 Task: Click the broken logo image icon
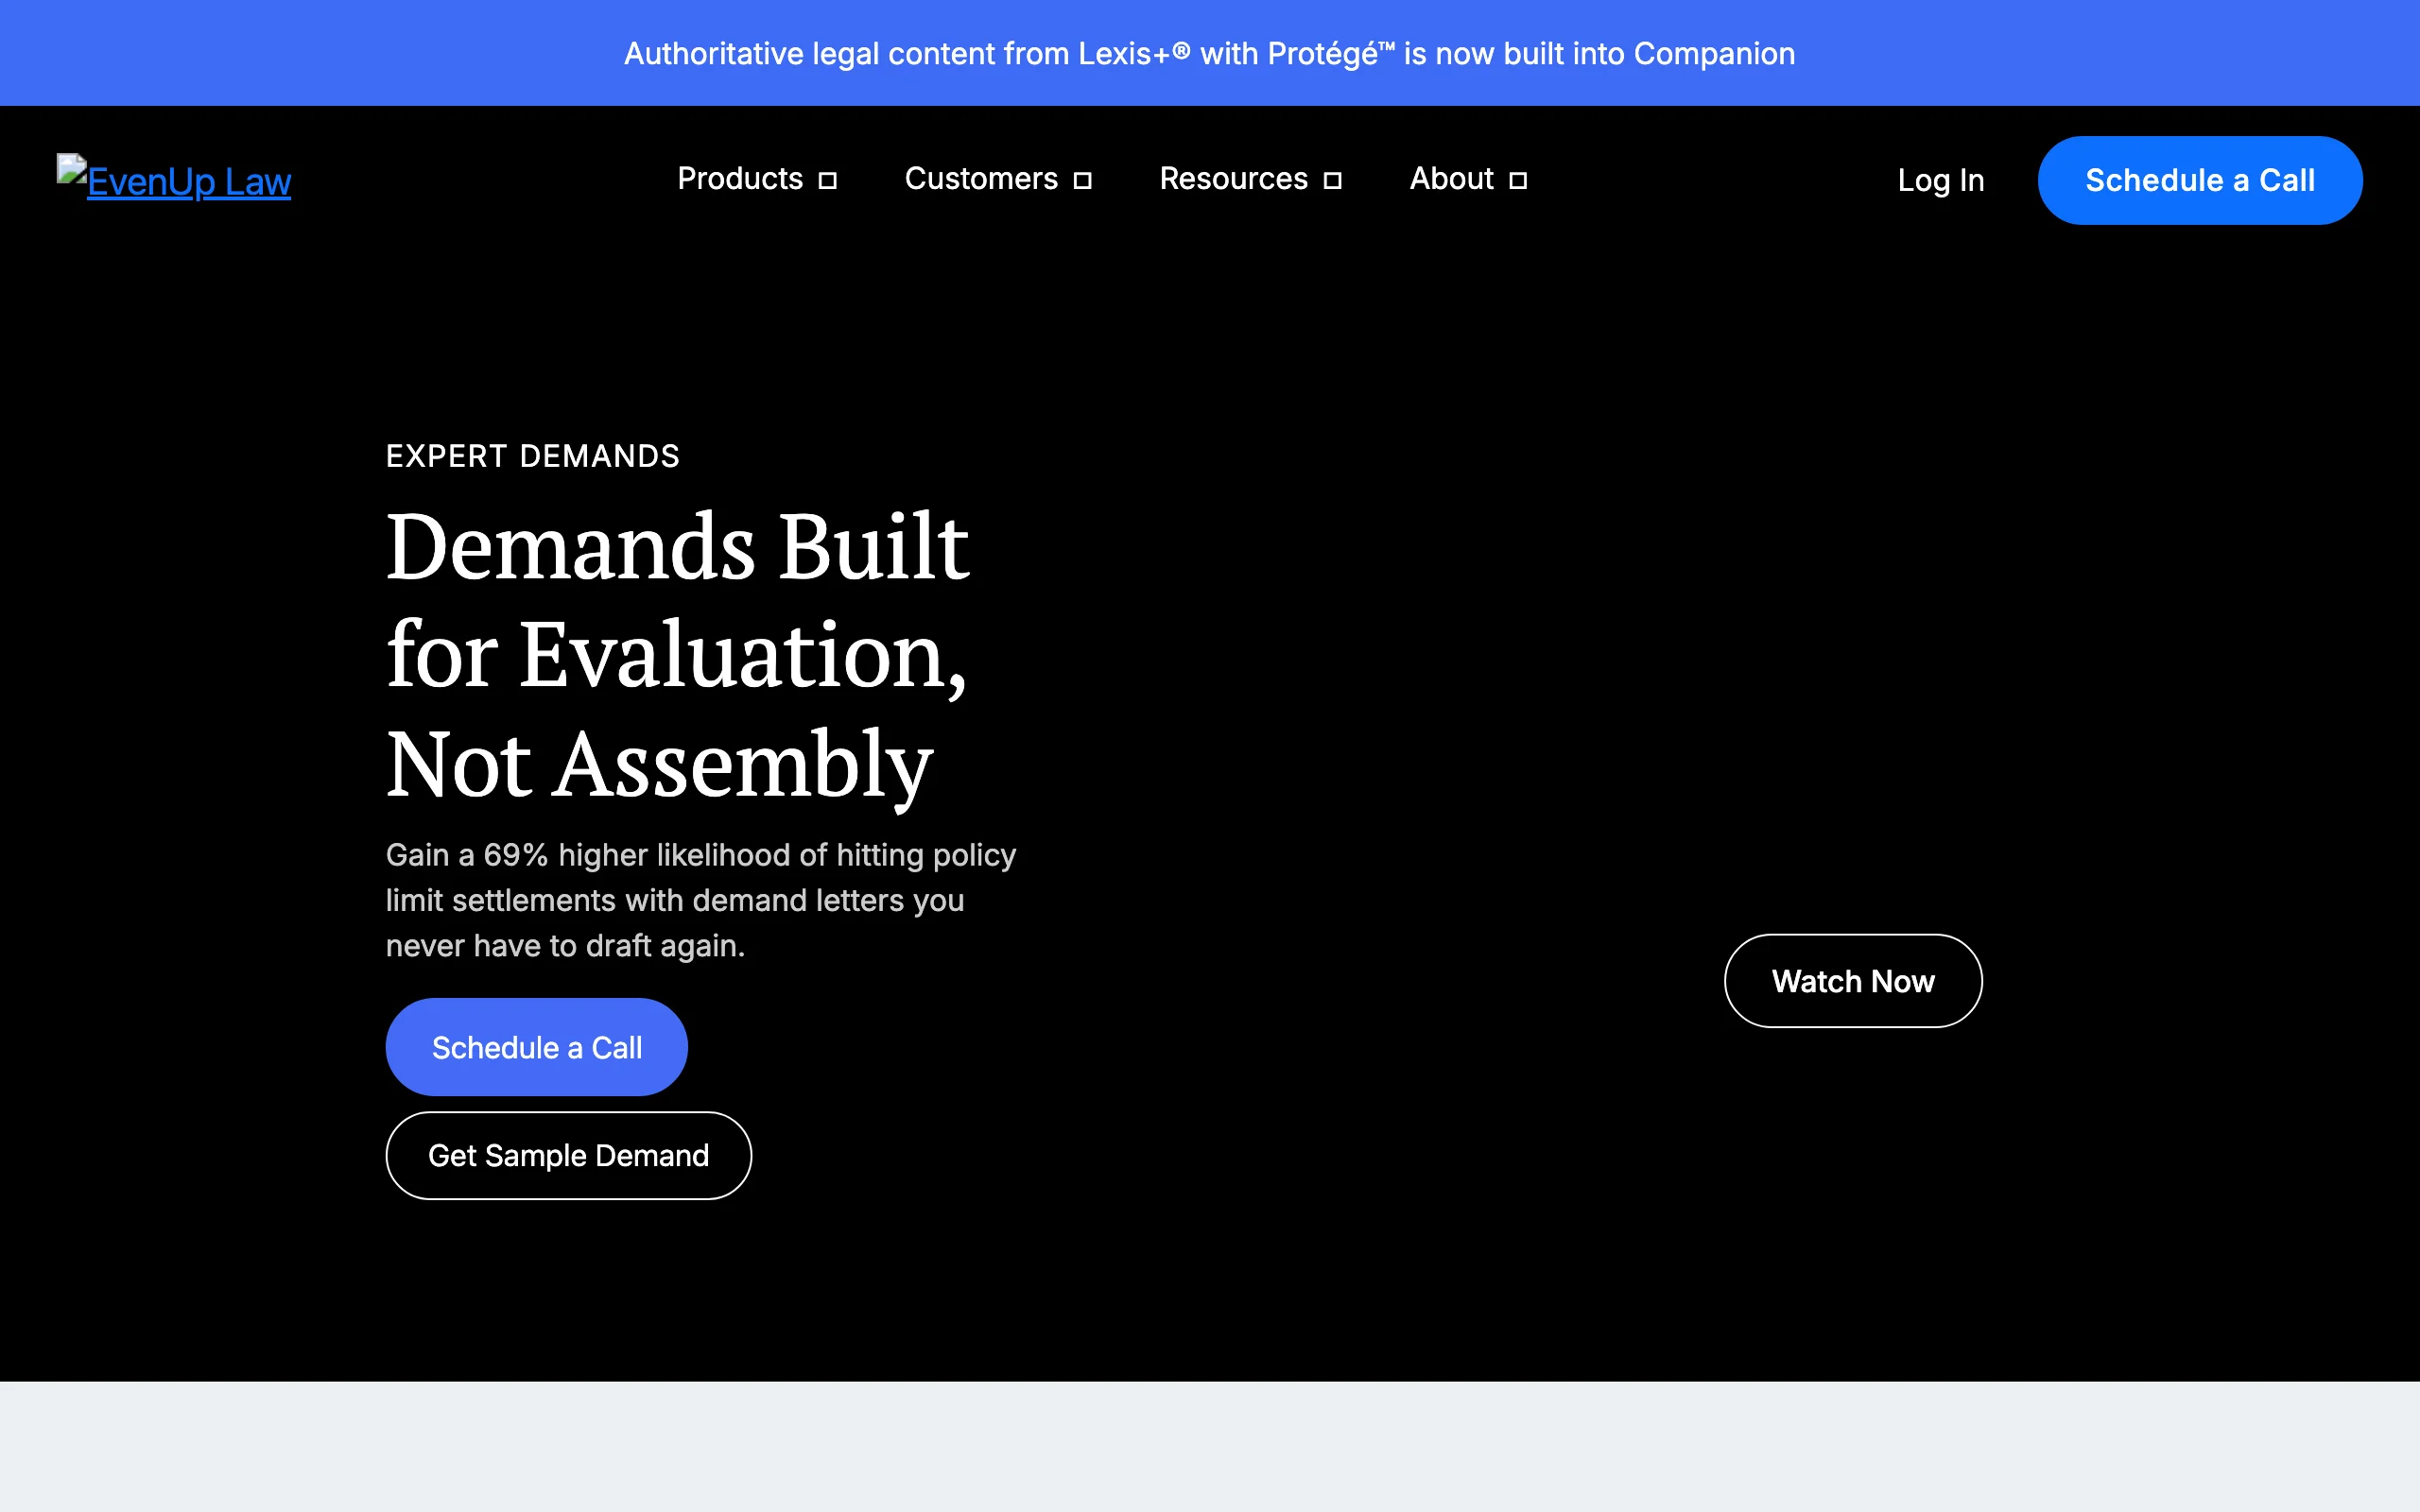click(72, 167)
